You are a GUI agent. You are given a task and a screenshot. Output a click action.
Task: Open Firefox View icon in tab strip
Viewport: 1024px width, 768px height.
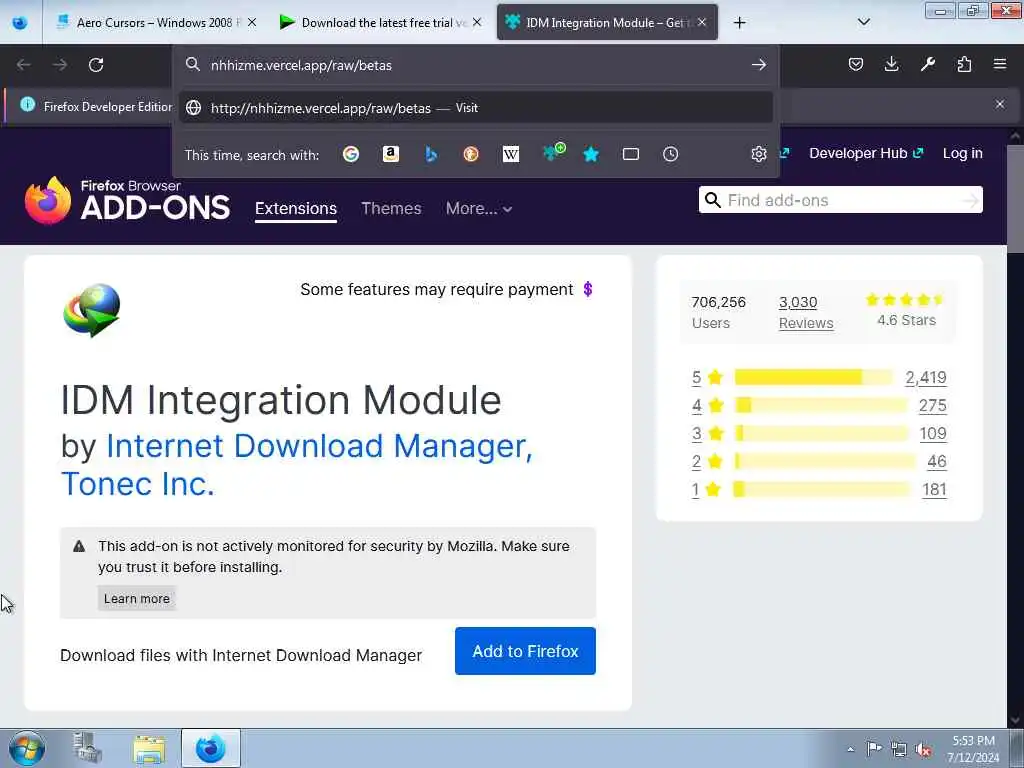(20, 23)
